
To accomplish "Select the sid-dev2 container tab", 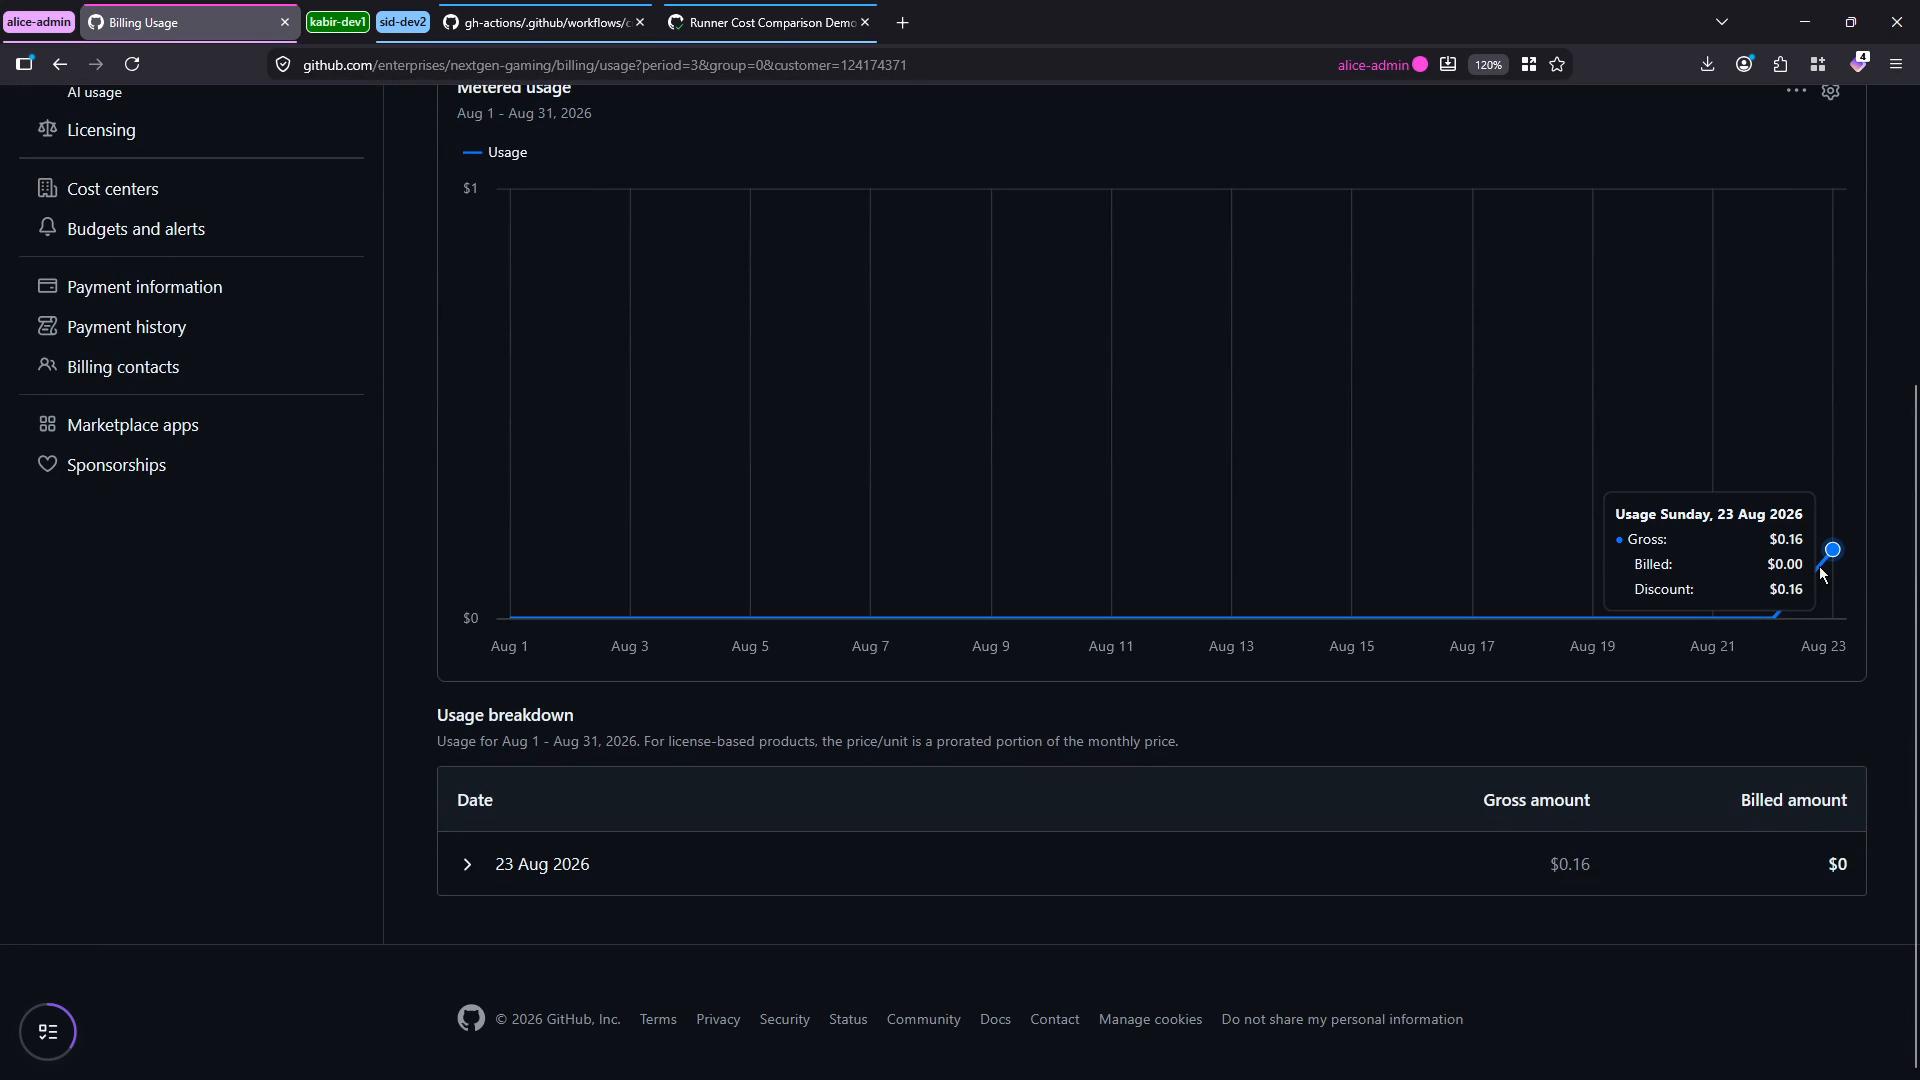I will pyautogui.click(x=403, y=22).
